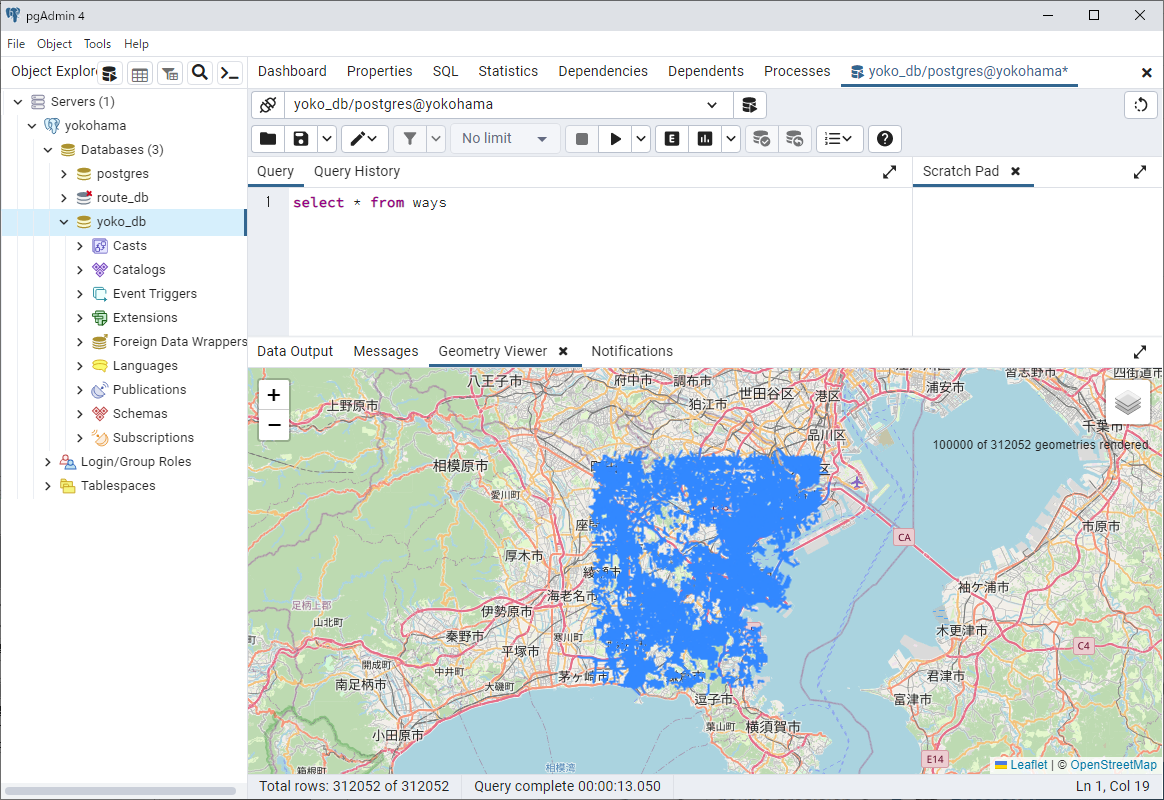Open the OpenStreetMap attribution link
The image size is (1164, 800).
coord(1113,765)
